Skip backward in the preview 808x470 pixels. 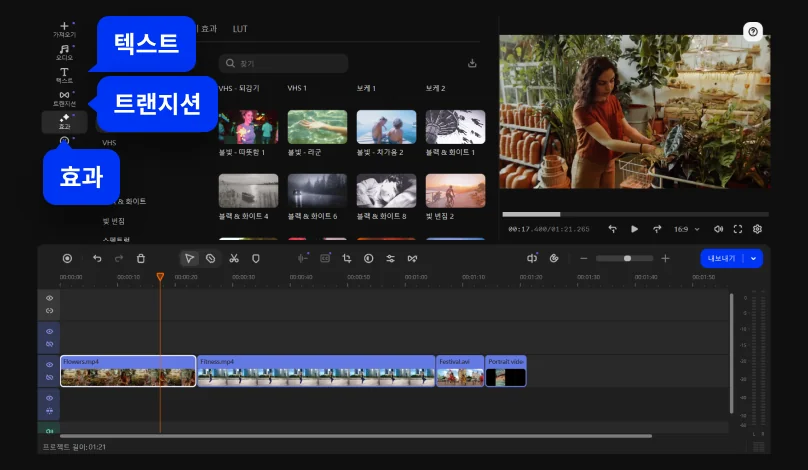(x=612, y=229)
